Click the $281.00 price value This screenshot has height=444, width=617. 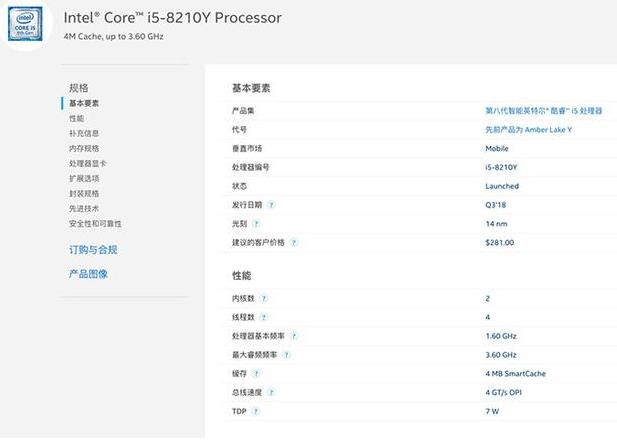coord(500,242)
